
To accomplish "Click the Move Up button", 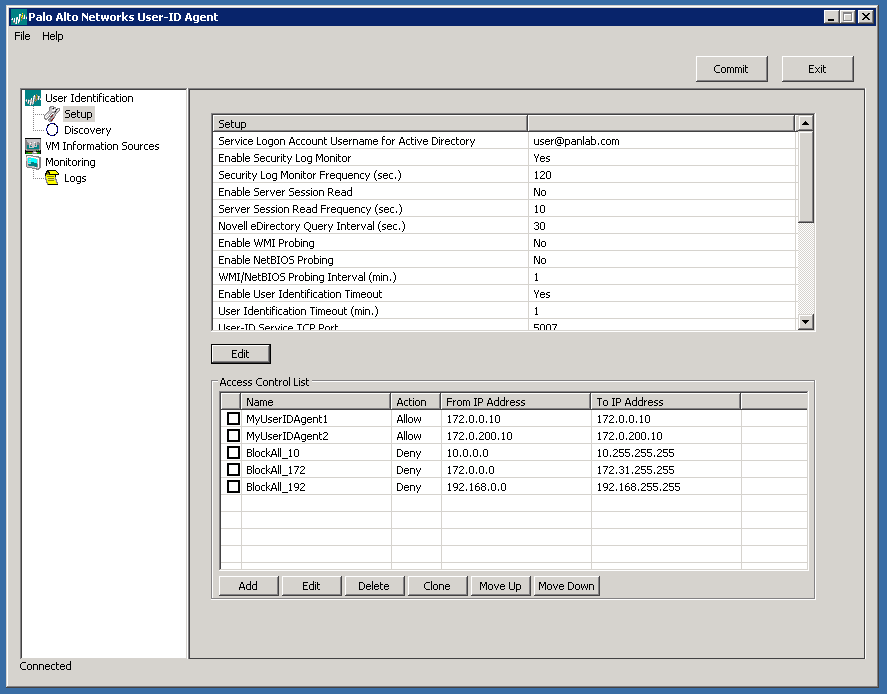I will (x=500, y=586).
